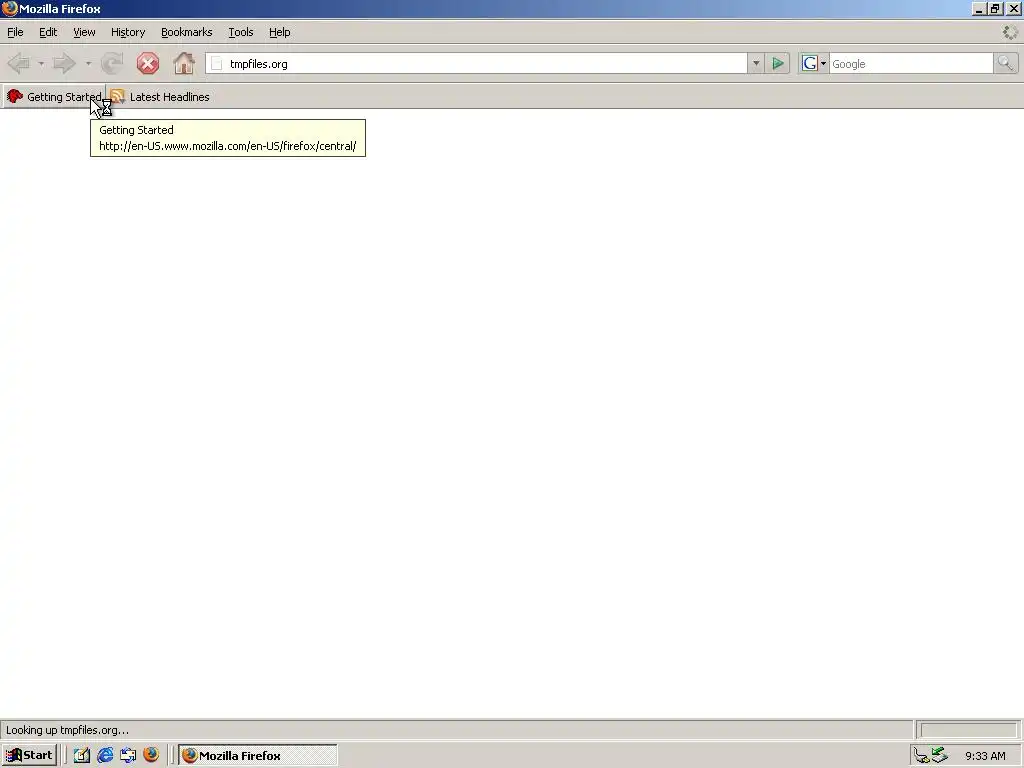Launch Firefox from the quick launch bar

(151, 756)
